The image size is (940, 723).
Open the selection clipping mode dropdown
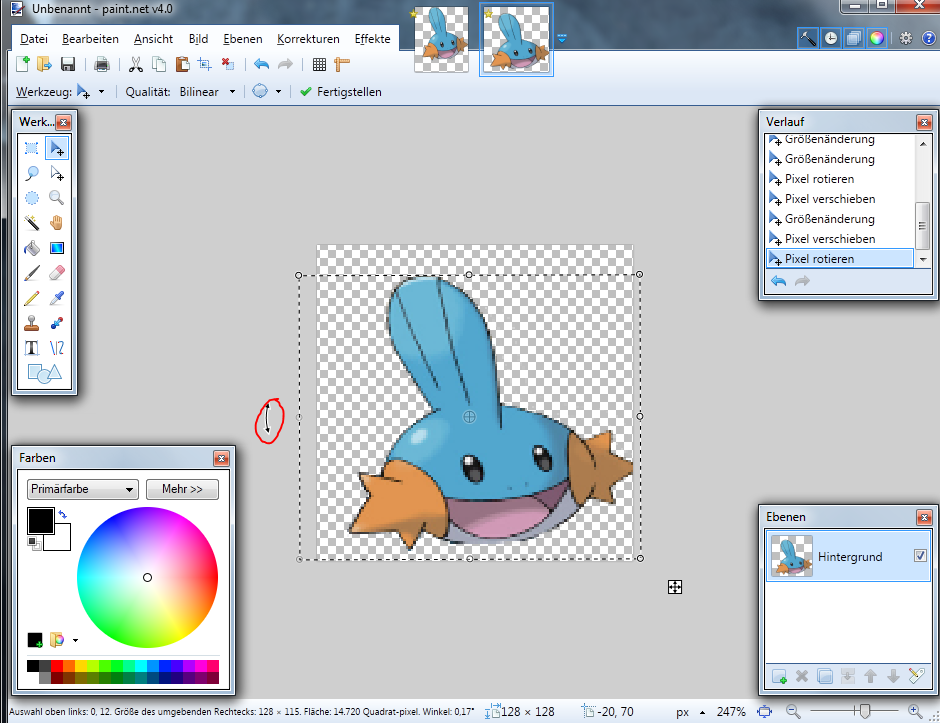point(278,92)
